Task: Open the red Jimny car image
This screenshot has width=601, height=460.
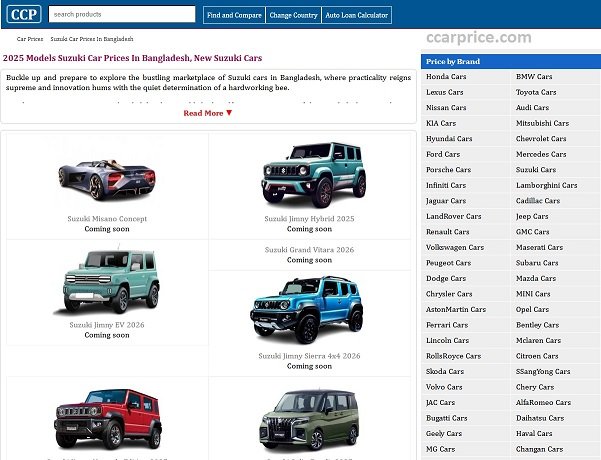Action: click(x=108, y=419)
